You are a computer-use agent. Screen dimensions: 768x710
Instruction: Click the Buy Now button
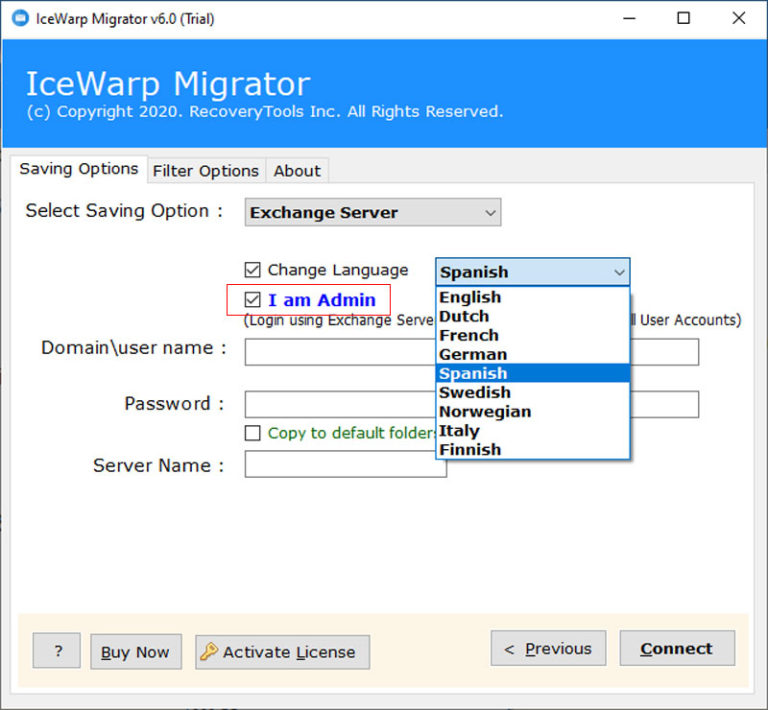pyautogui.click(x=136, y=652)
